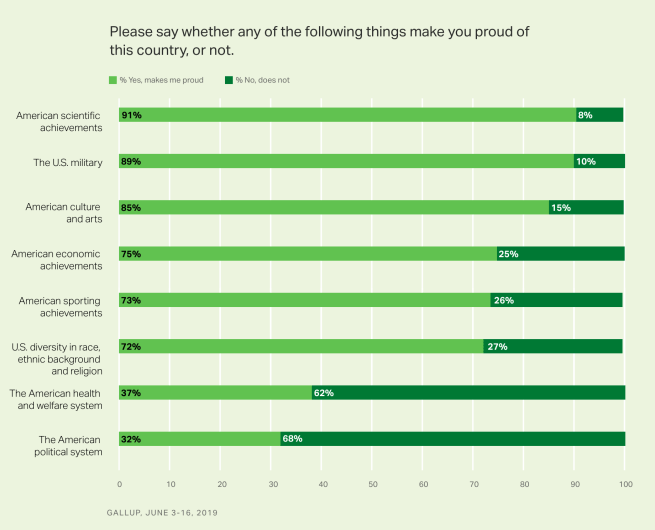
Task: Click the 'American scientific achievements' category label
Action: pyautogui.click(x=58, y=121)
